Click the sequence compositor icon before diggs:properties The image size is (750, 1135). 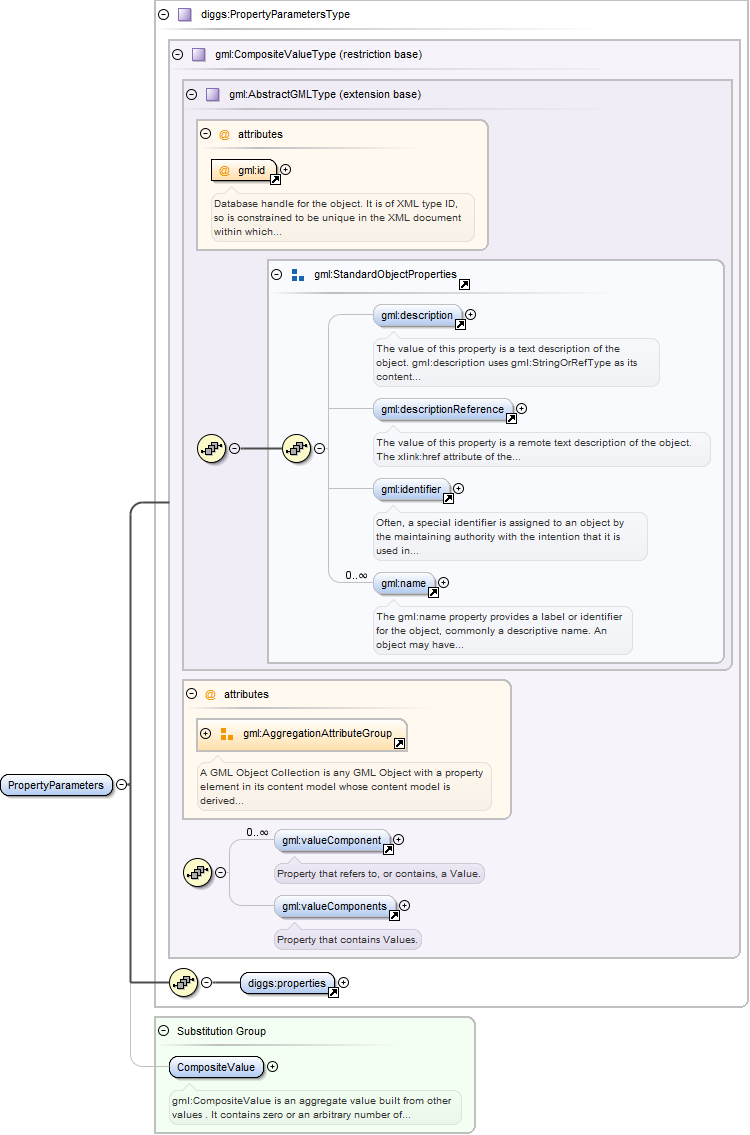[x=183, y=983]
